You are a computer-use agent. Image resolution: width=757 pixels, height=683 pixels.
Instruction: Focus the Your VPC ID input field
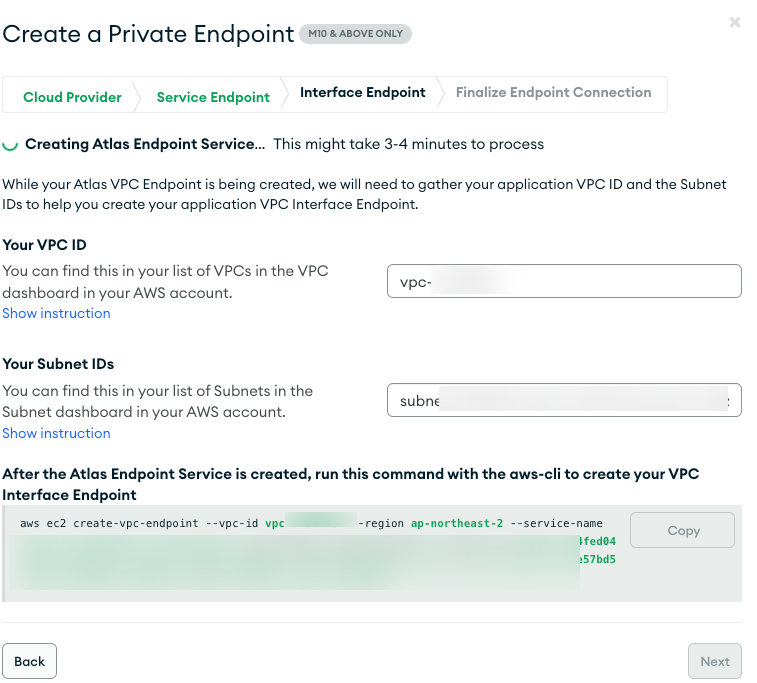point(564,281)
